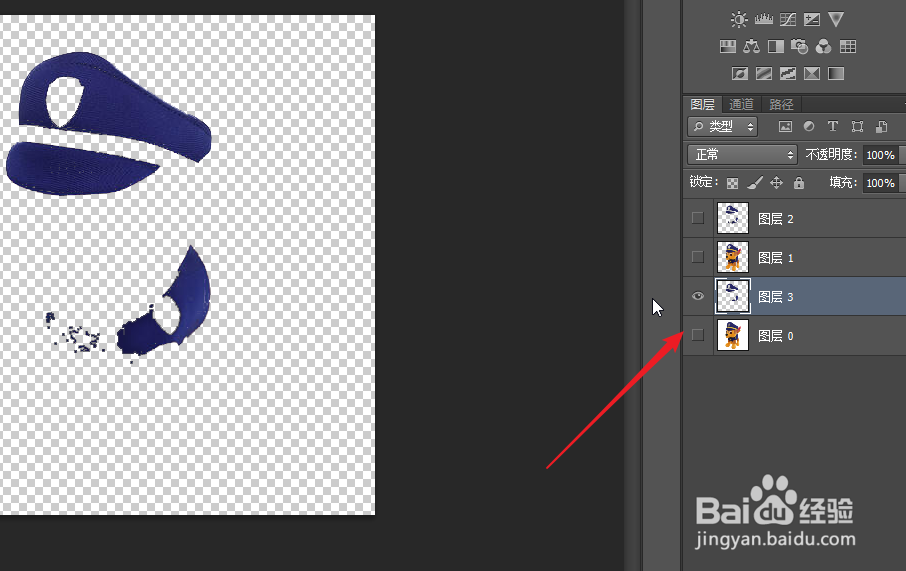Show 图层 0 visibility
This screenshot has height=571, width=906.
698,335
